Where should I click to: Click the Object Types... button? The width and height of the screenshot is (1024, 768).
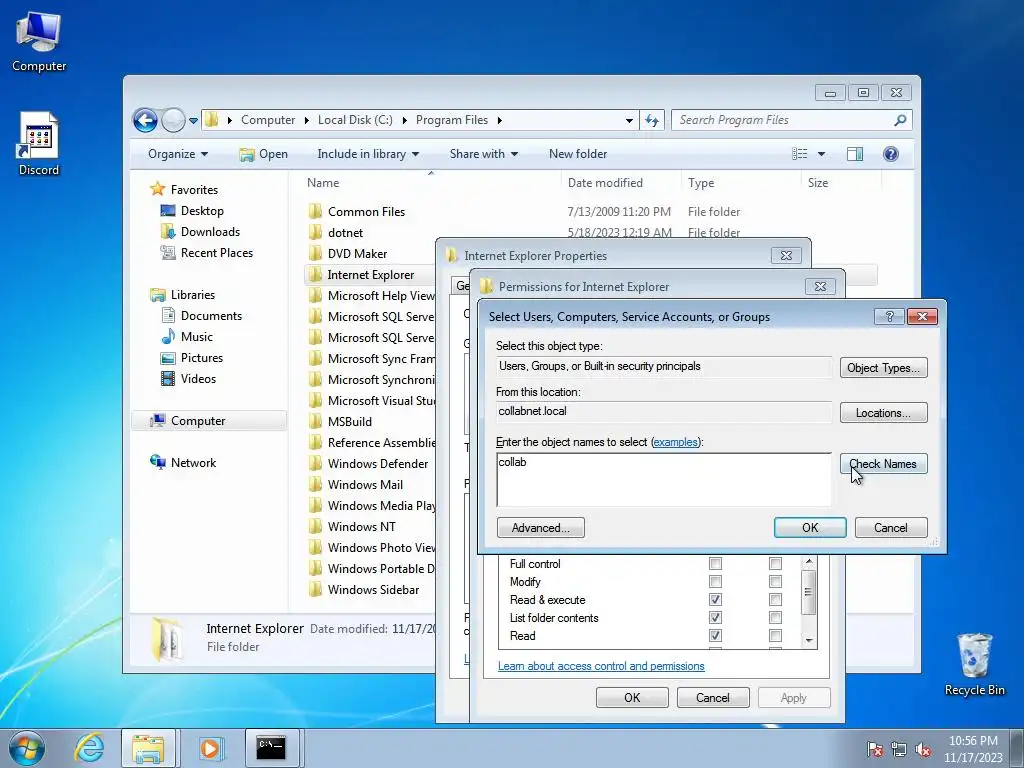click(883, 368)
